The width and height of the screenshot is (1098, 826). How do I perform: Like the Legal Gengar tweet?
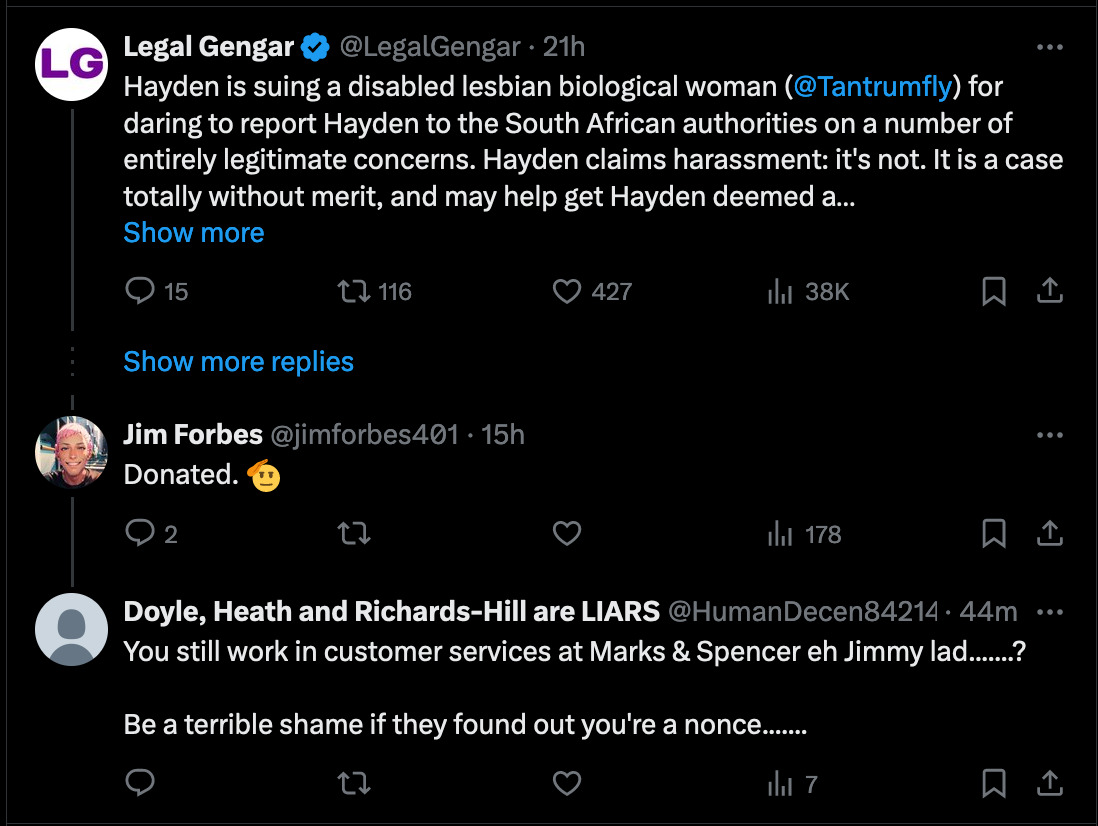click(x=567, y=291)
